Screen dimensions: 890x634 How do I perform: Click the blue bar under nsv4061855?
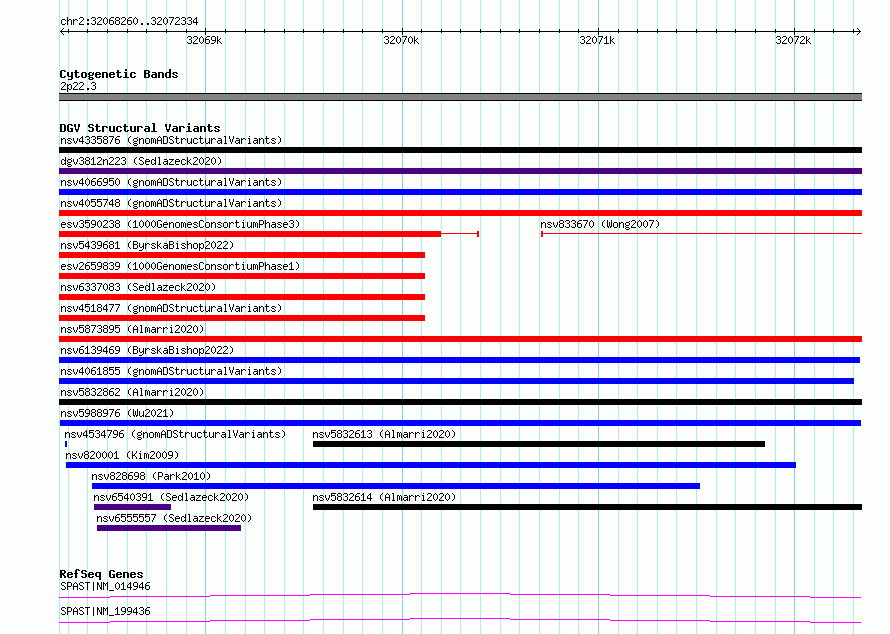[x=456, y=381]
